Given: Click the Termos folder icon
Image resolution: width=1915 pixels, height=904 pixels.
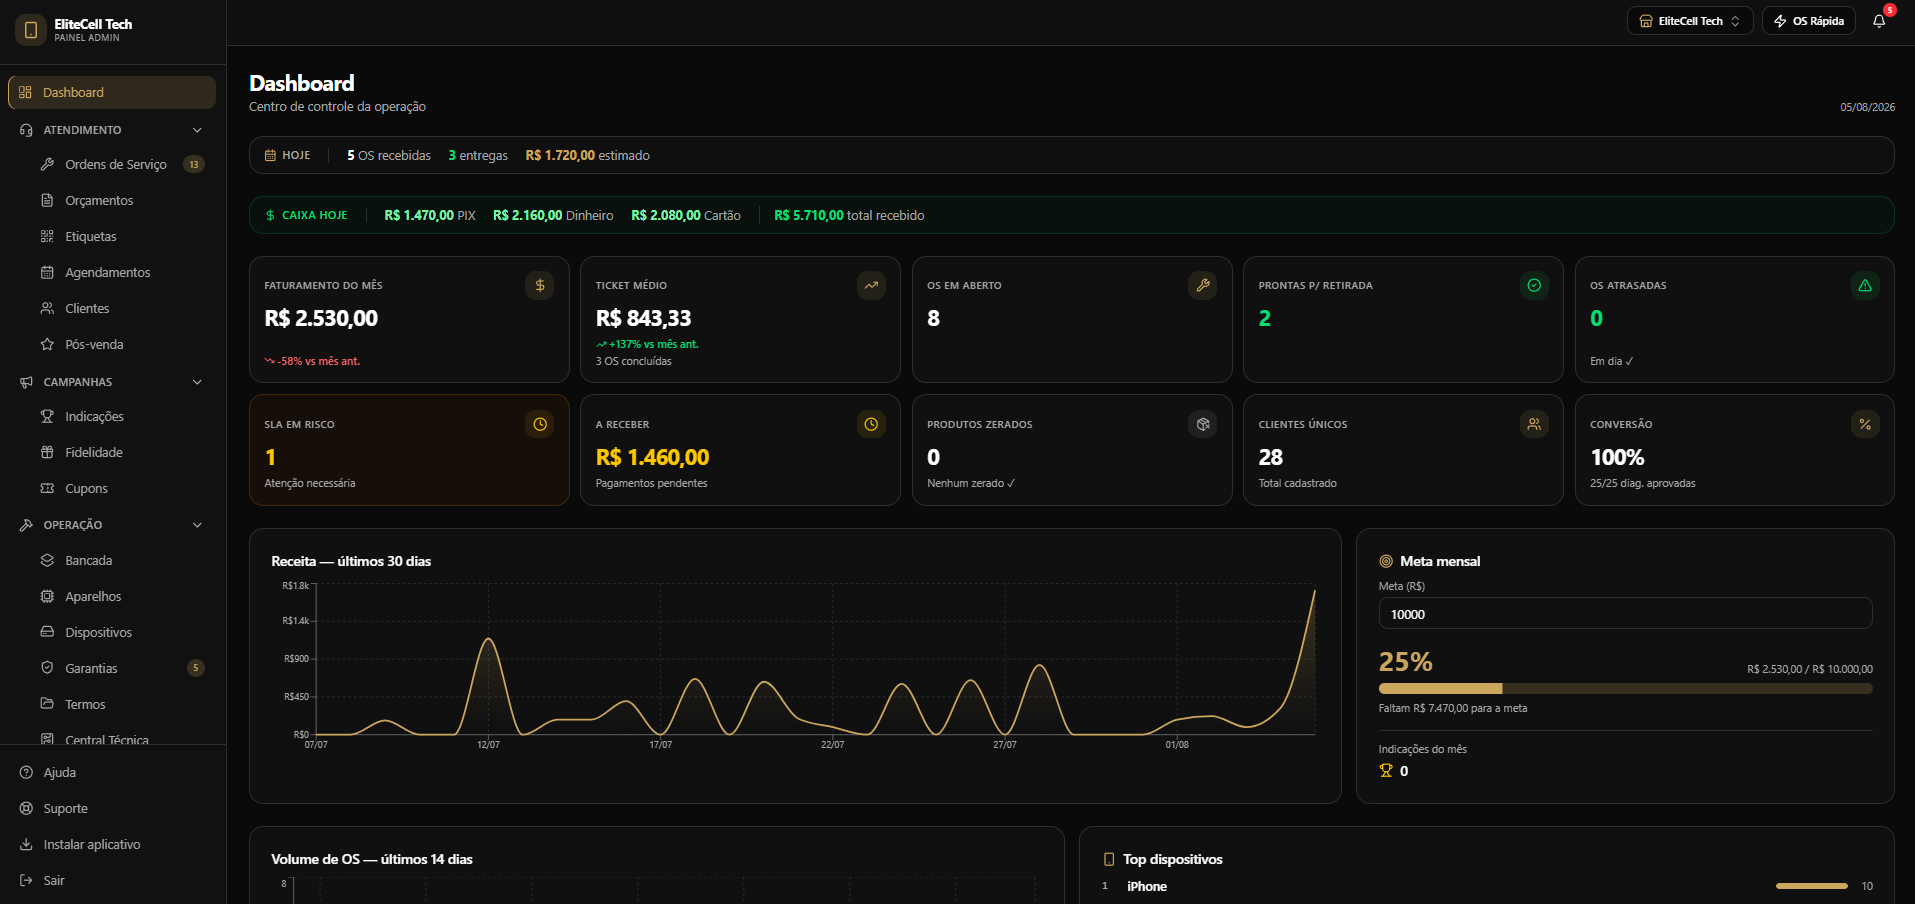Looking at the screenshot, I should click(47, 704).
